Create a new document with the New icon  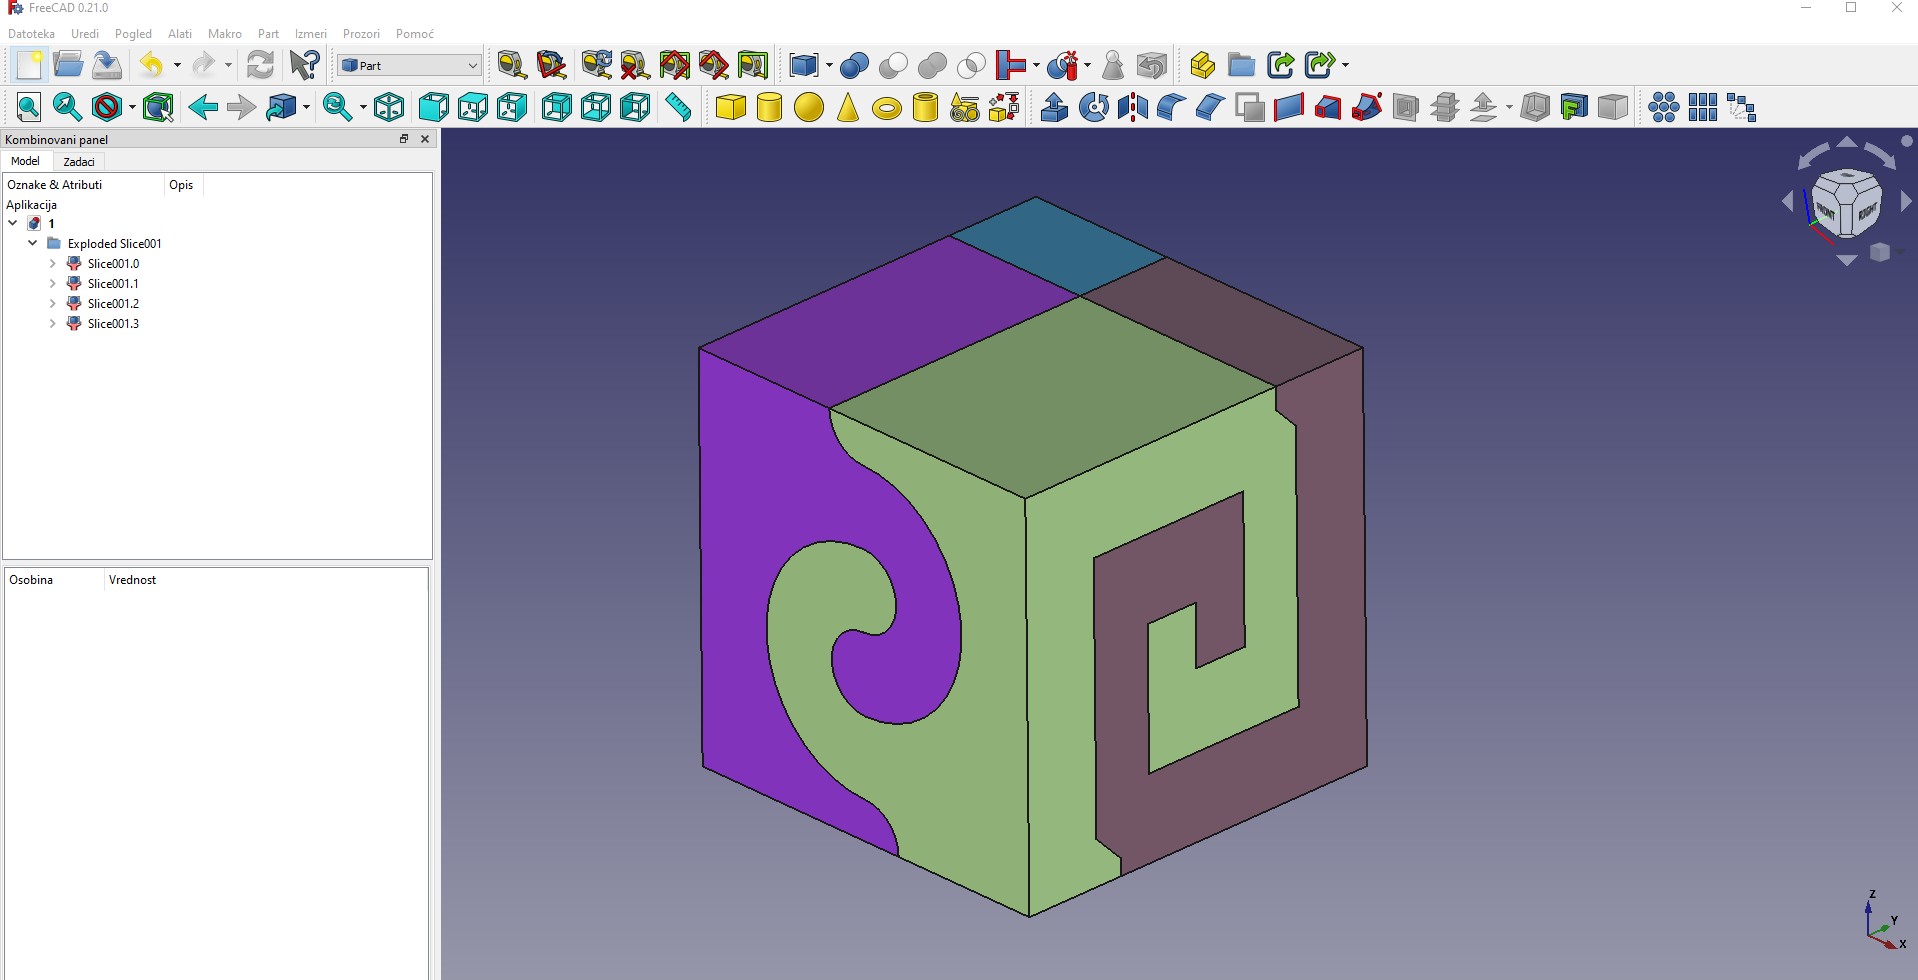29,65
